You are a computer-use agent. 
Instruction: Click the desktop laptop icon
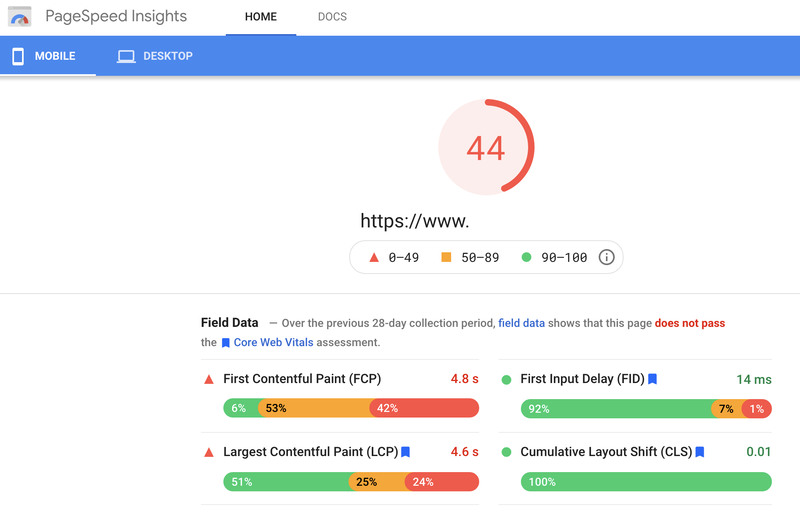(x=126, y=57)
